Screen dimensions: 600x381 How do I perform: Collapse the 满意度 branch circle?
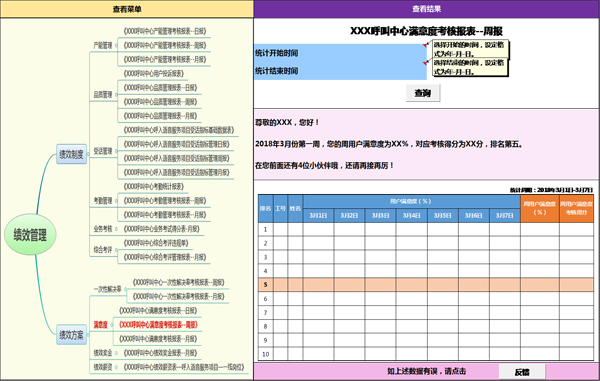pyautogui.click(x=112, y=325)
